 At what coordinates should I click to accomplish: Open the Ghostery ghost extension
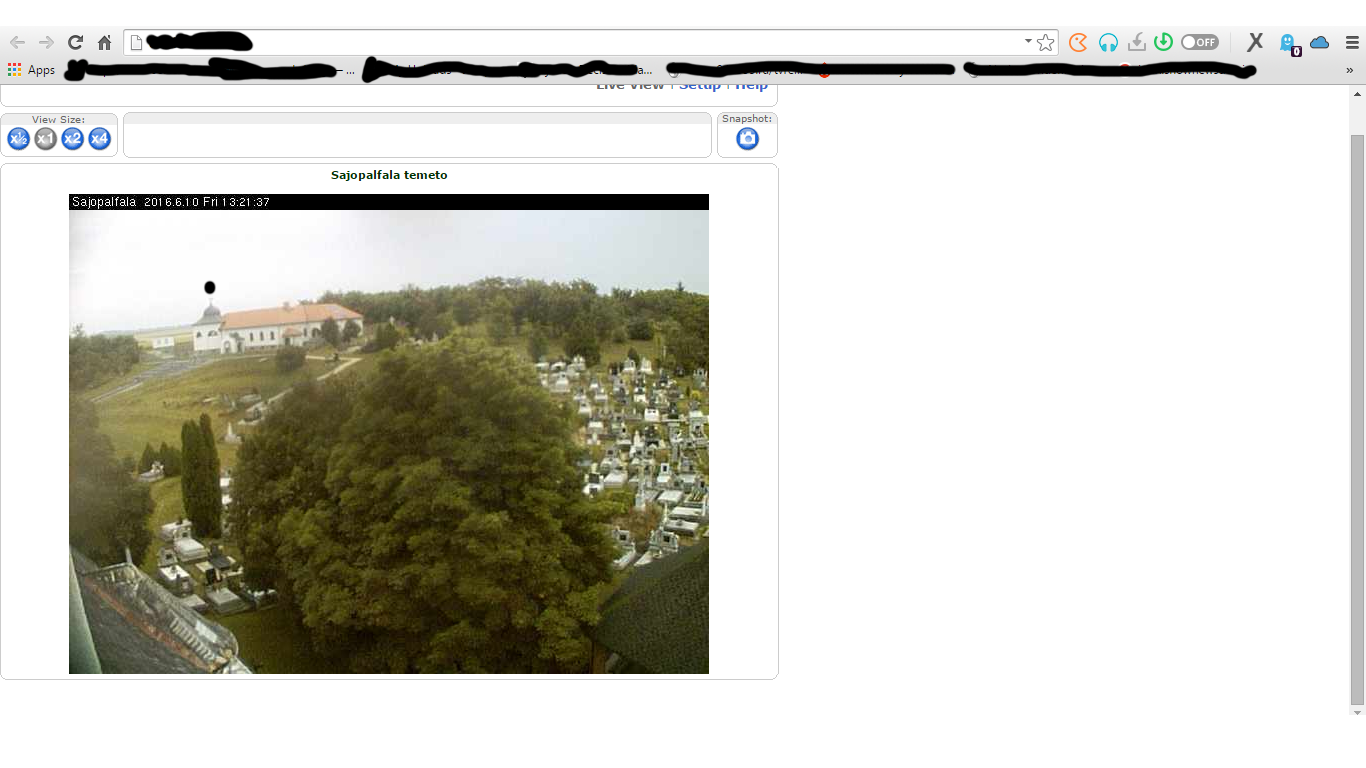[x=1288, y=43]
